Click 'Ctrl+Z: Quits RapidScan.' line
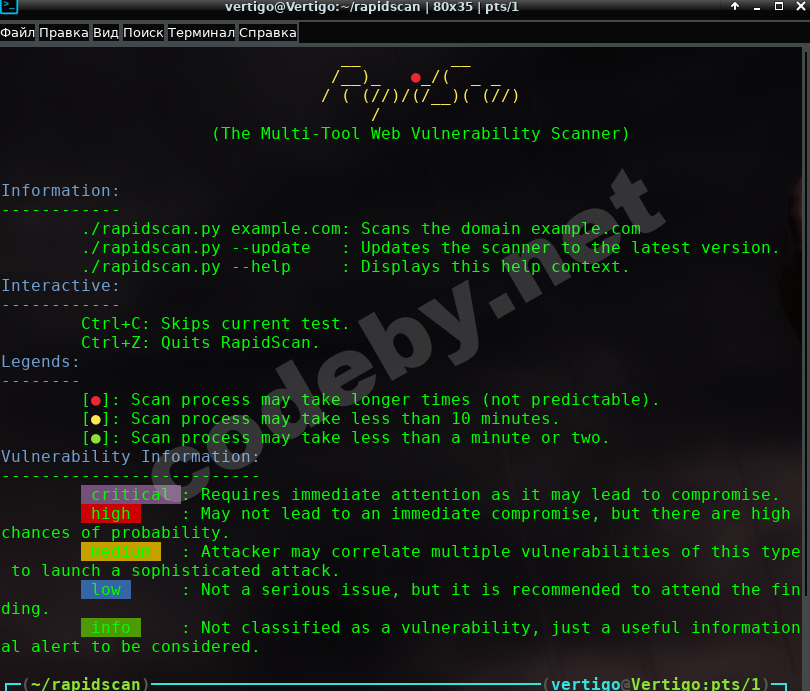The width and height of the screenshot is (810, 691). (x=200, y=343)
